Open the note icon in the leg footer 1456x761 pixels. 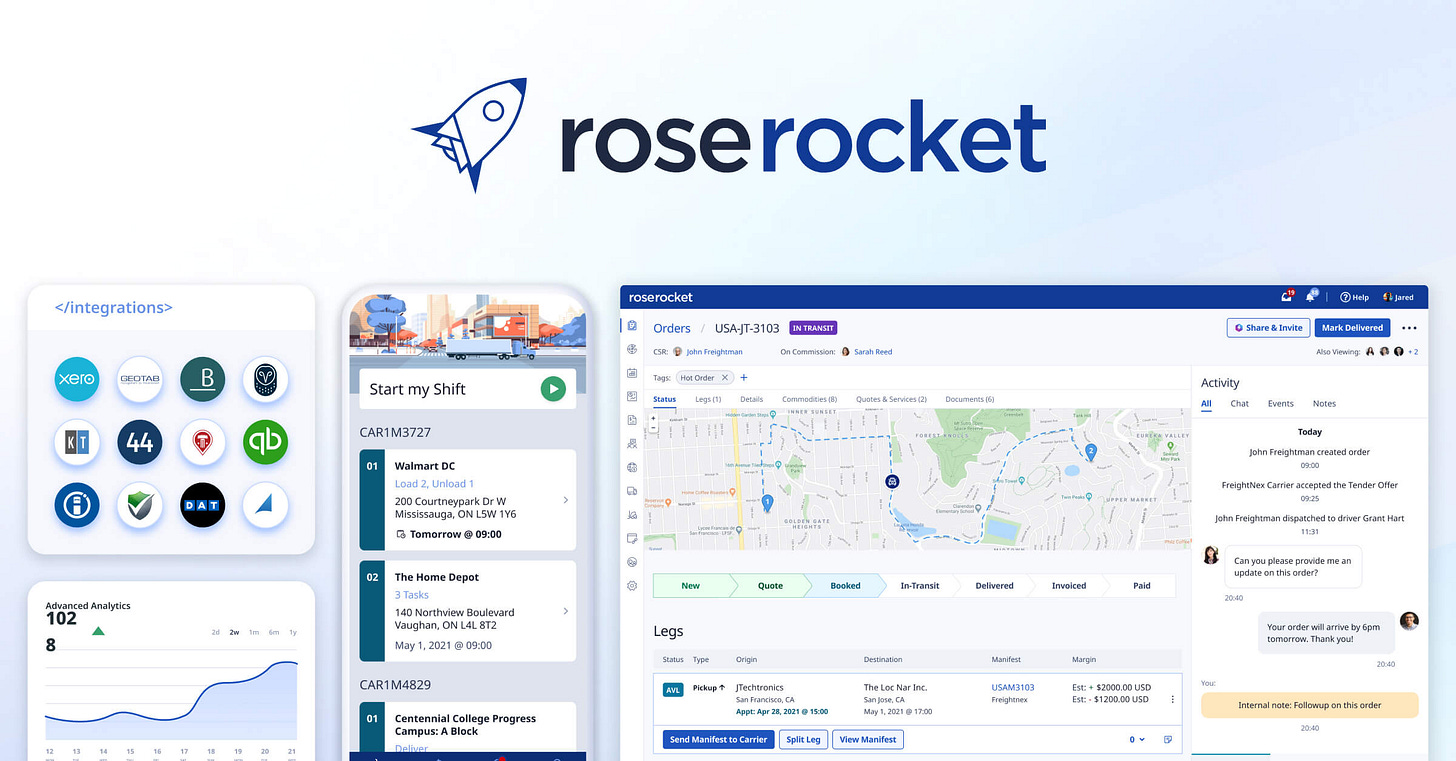point(1168,740)
